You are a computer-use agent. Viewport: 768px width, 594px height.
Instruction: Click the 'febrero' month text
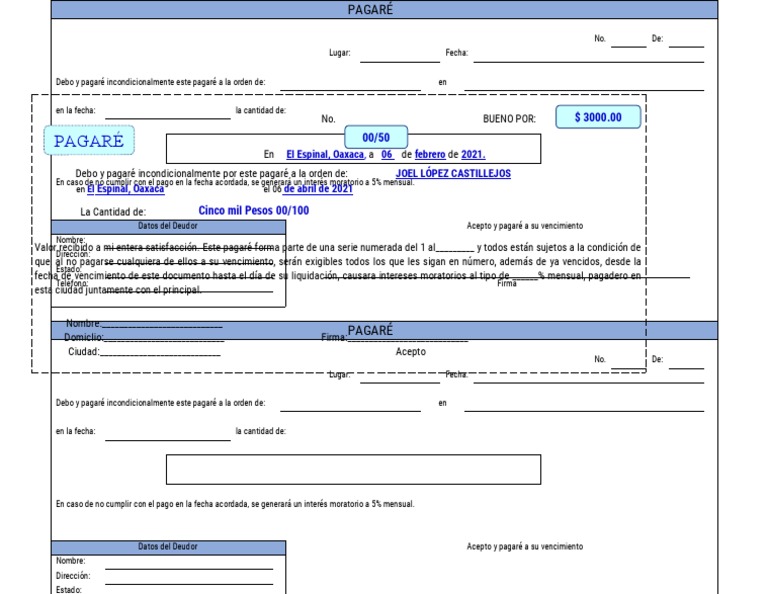(x=430, y=154)
